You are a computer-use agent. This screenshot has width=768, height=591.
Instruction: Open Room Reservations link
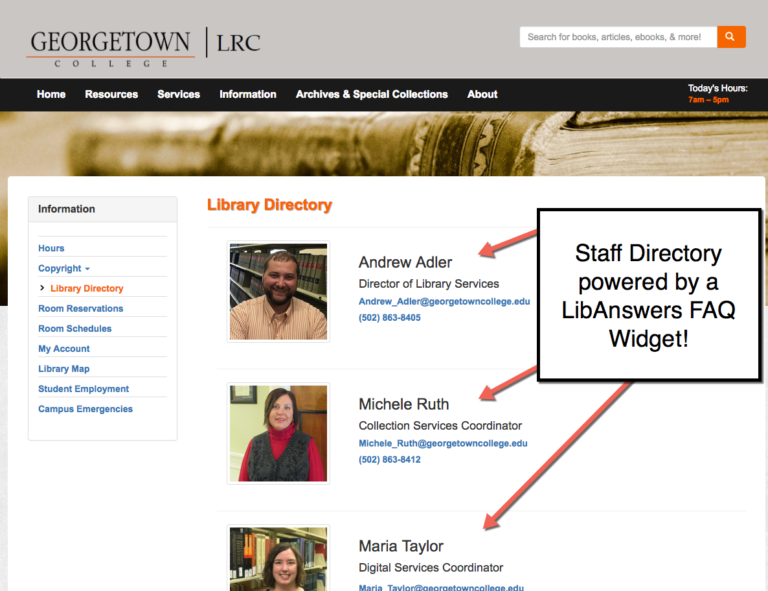click(80, 308)
